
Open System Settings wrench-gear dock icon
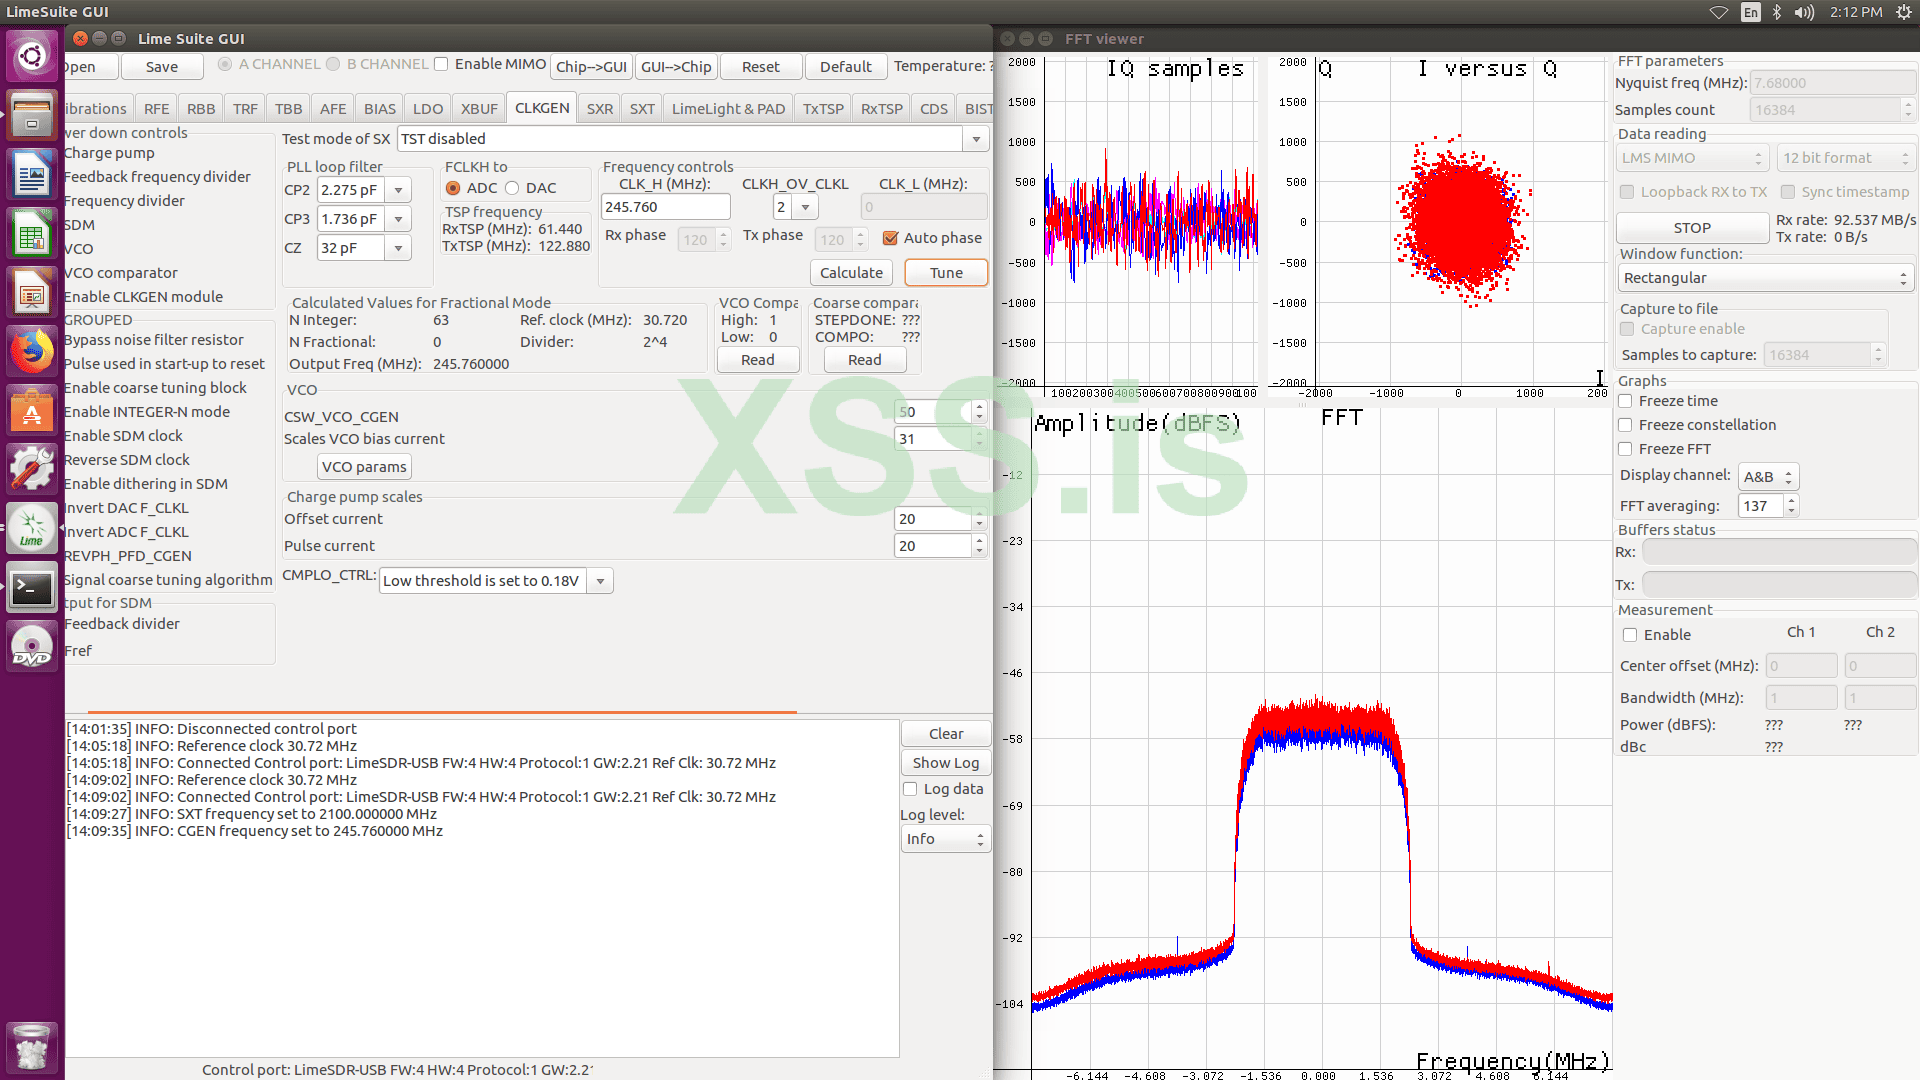pyautogui.click(x=32, y=469)
